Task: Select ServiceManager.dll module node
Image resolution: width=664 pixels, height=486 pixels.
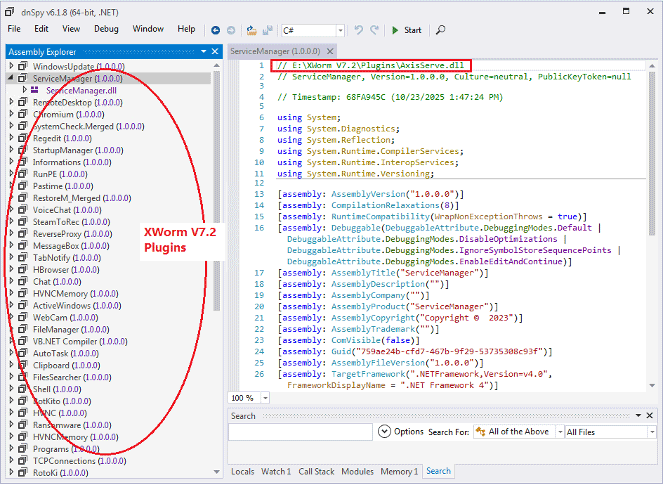Action: coord(81,90)
